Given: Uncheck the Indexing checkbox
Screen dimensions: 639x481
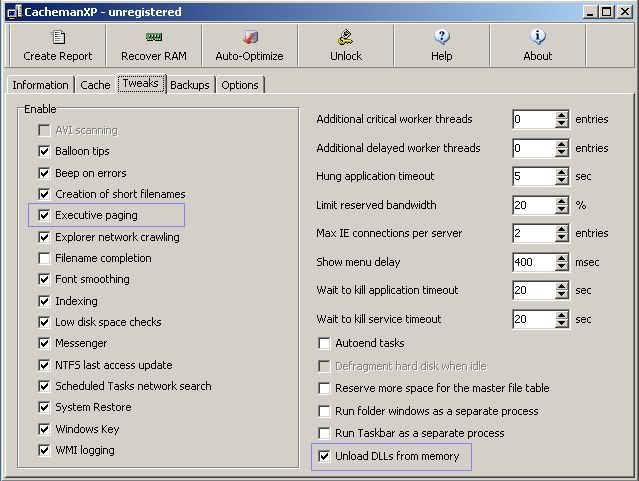Looking at the screenshot, I should coord(44,301).
